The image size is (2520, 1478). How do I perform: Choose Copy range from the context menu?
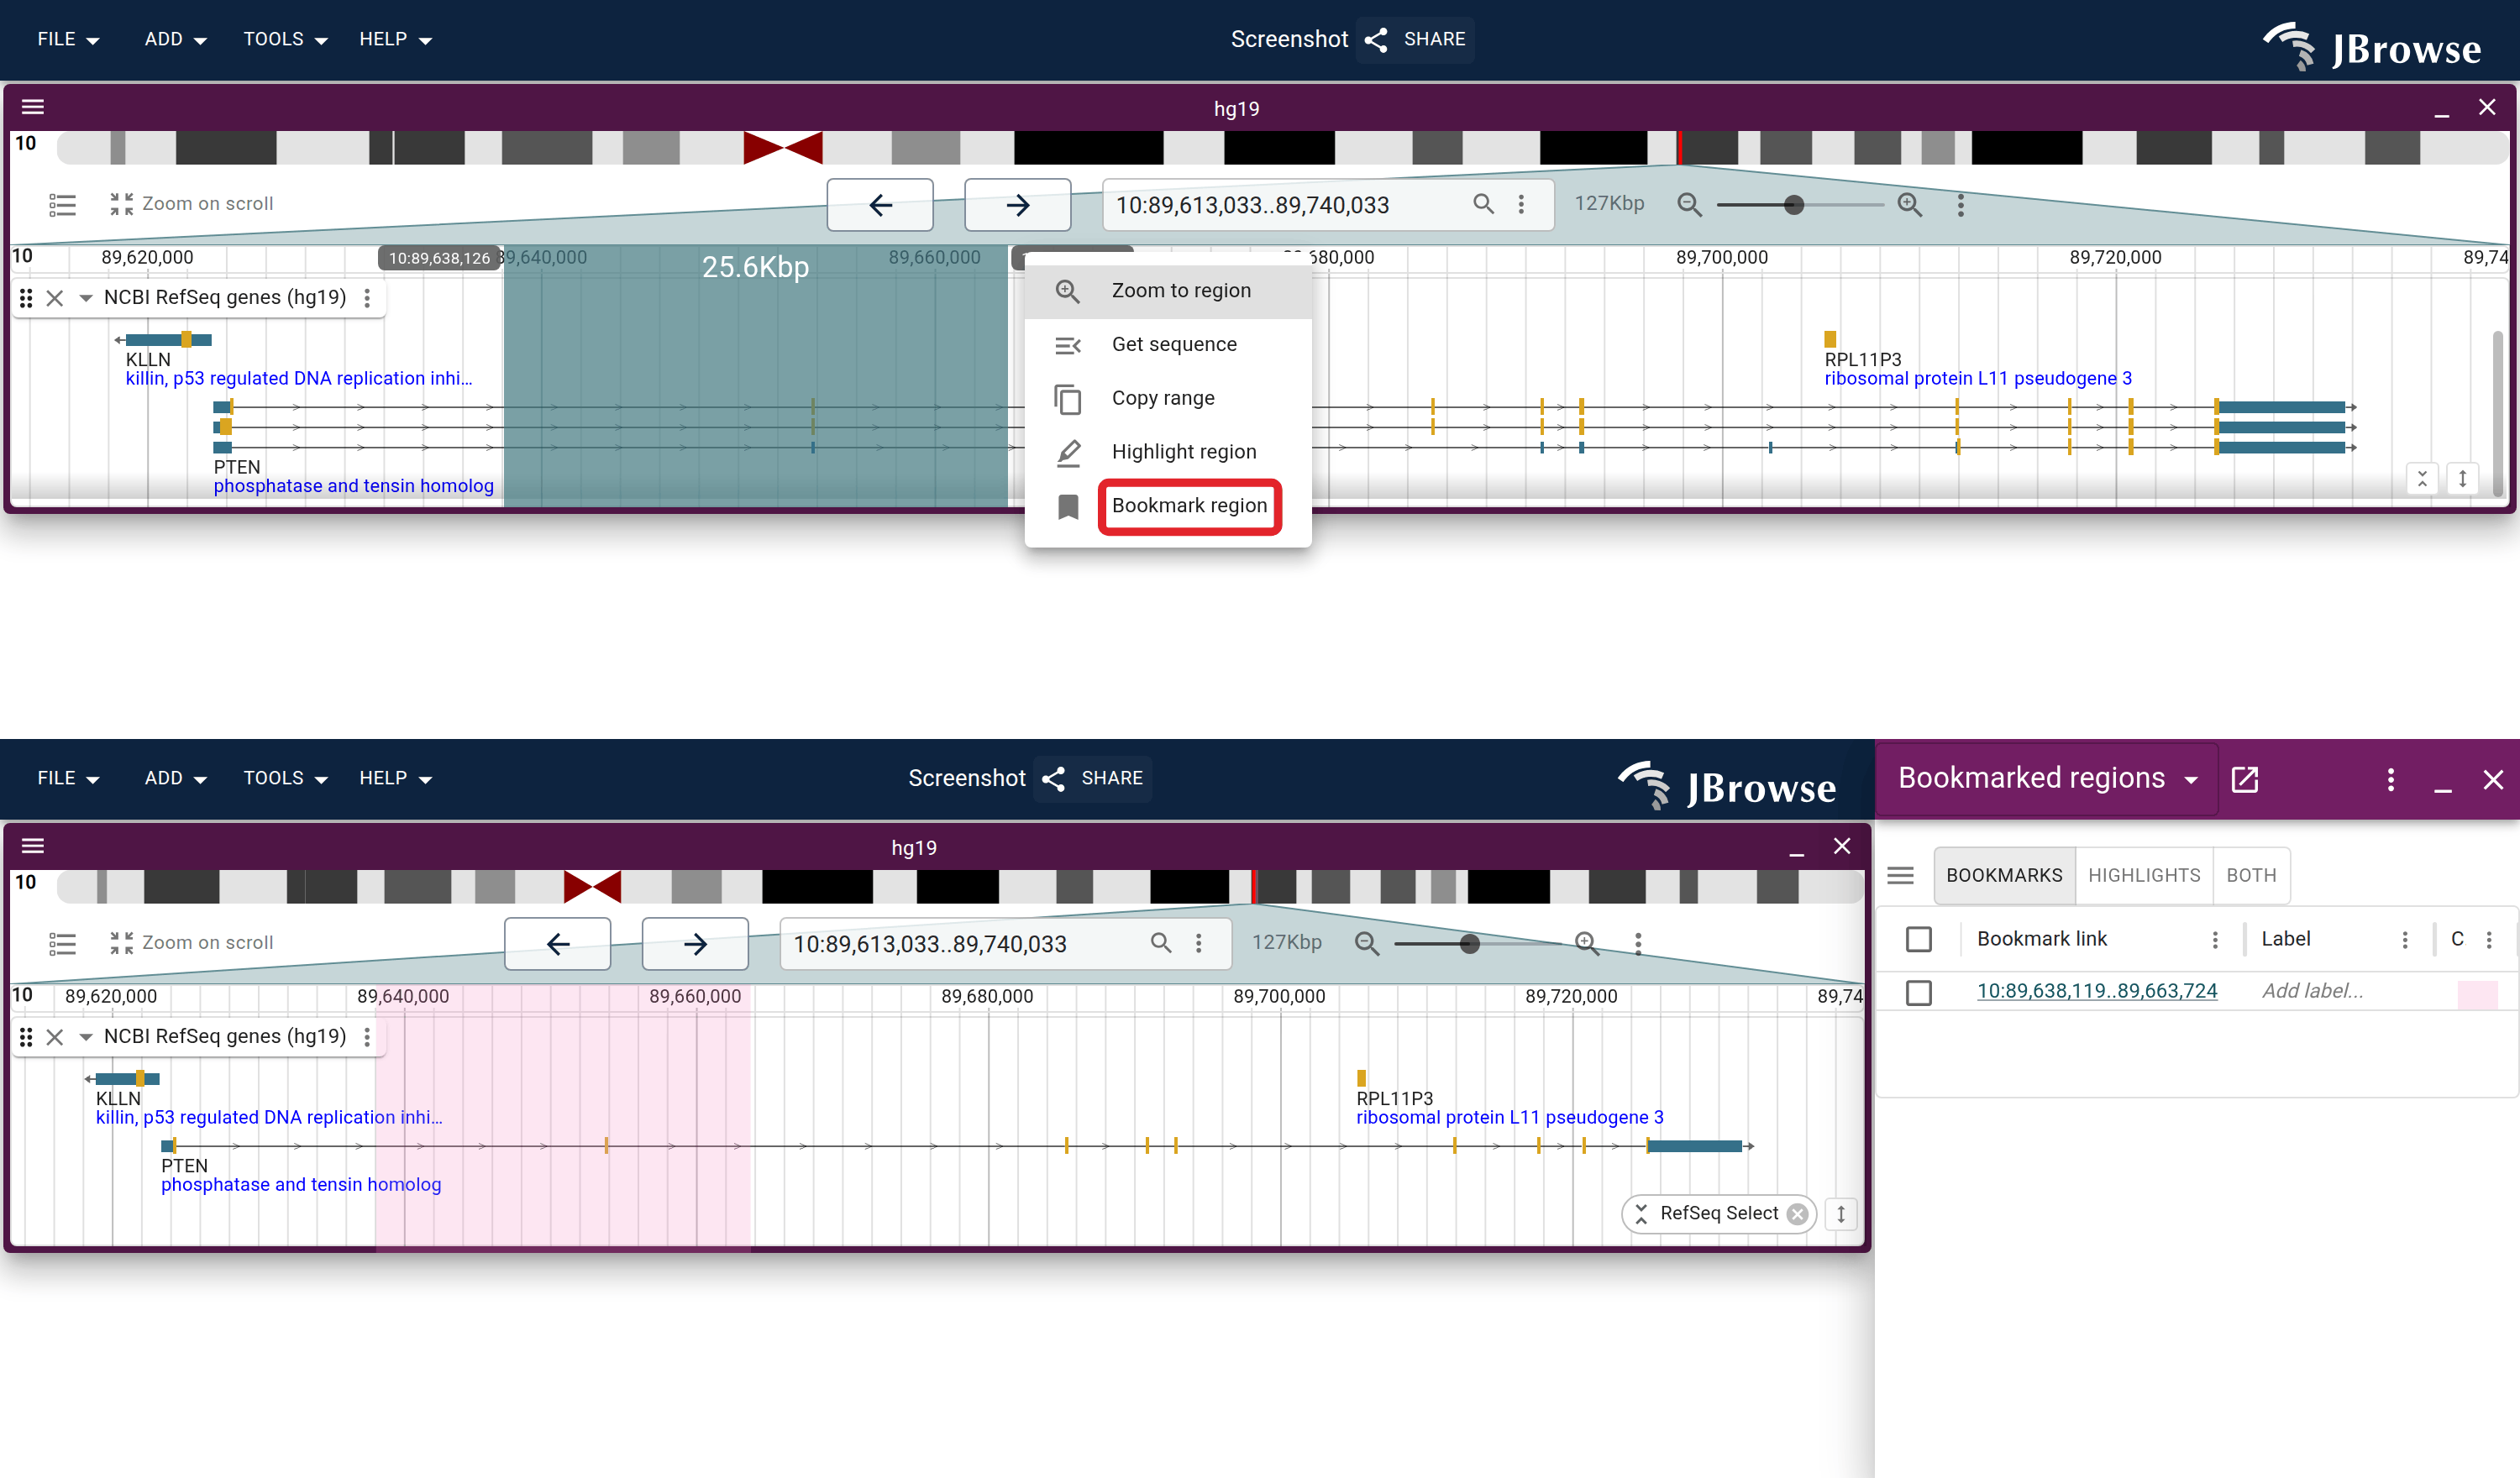tap(1168, 399)
